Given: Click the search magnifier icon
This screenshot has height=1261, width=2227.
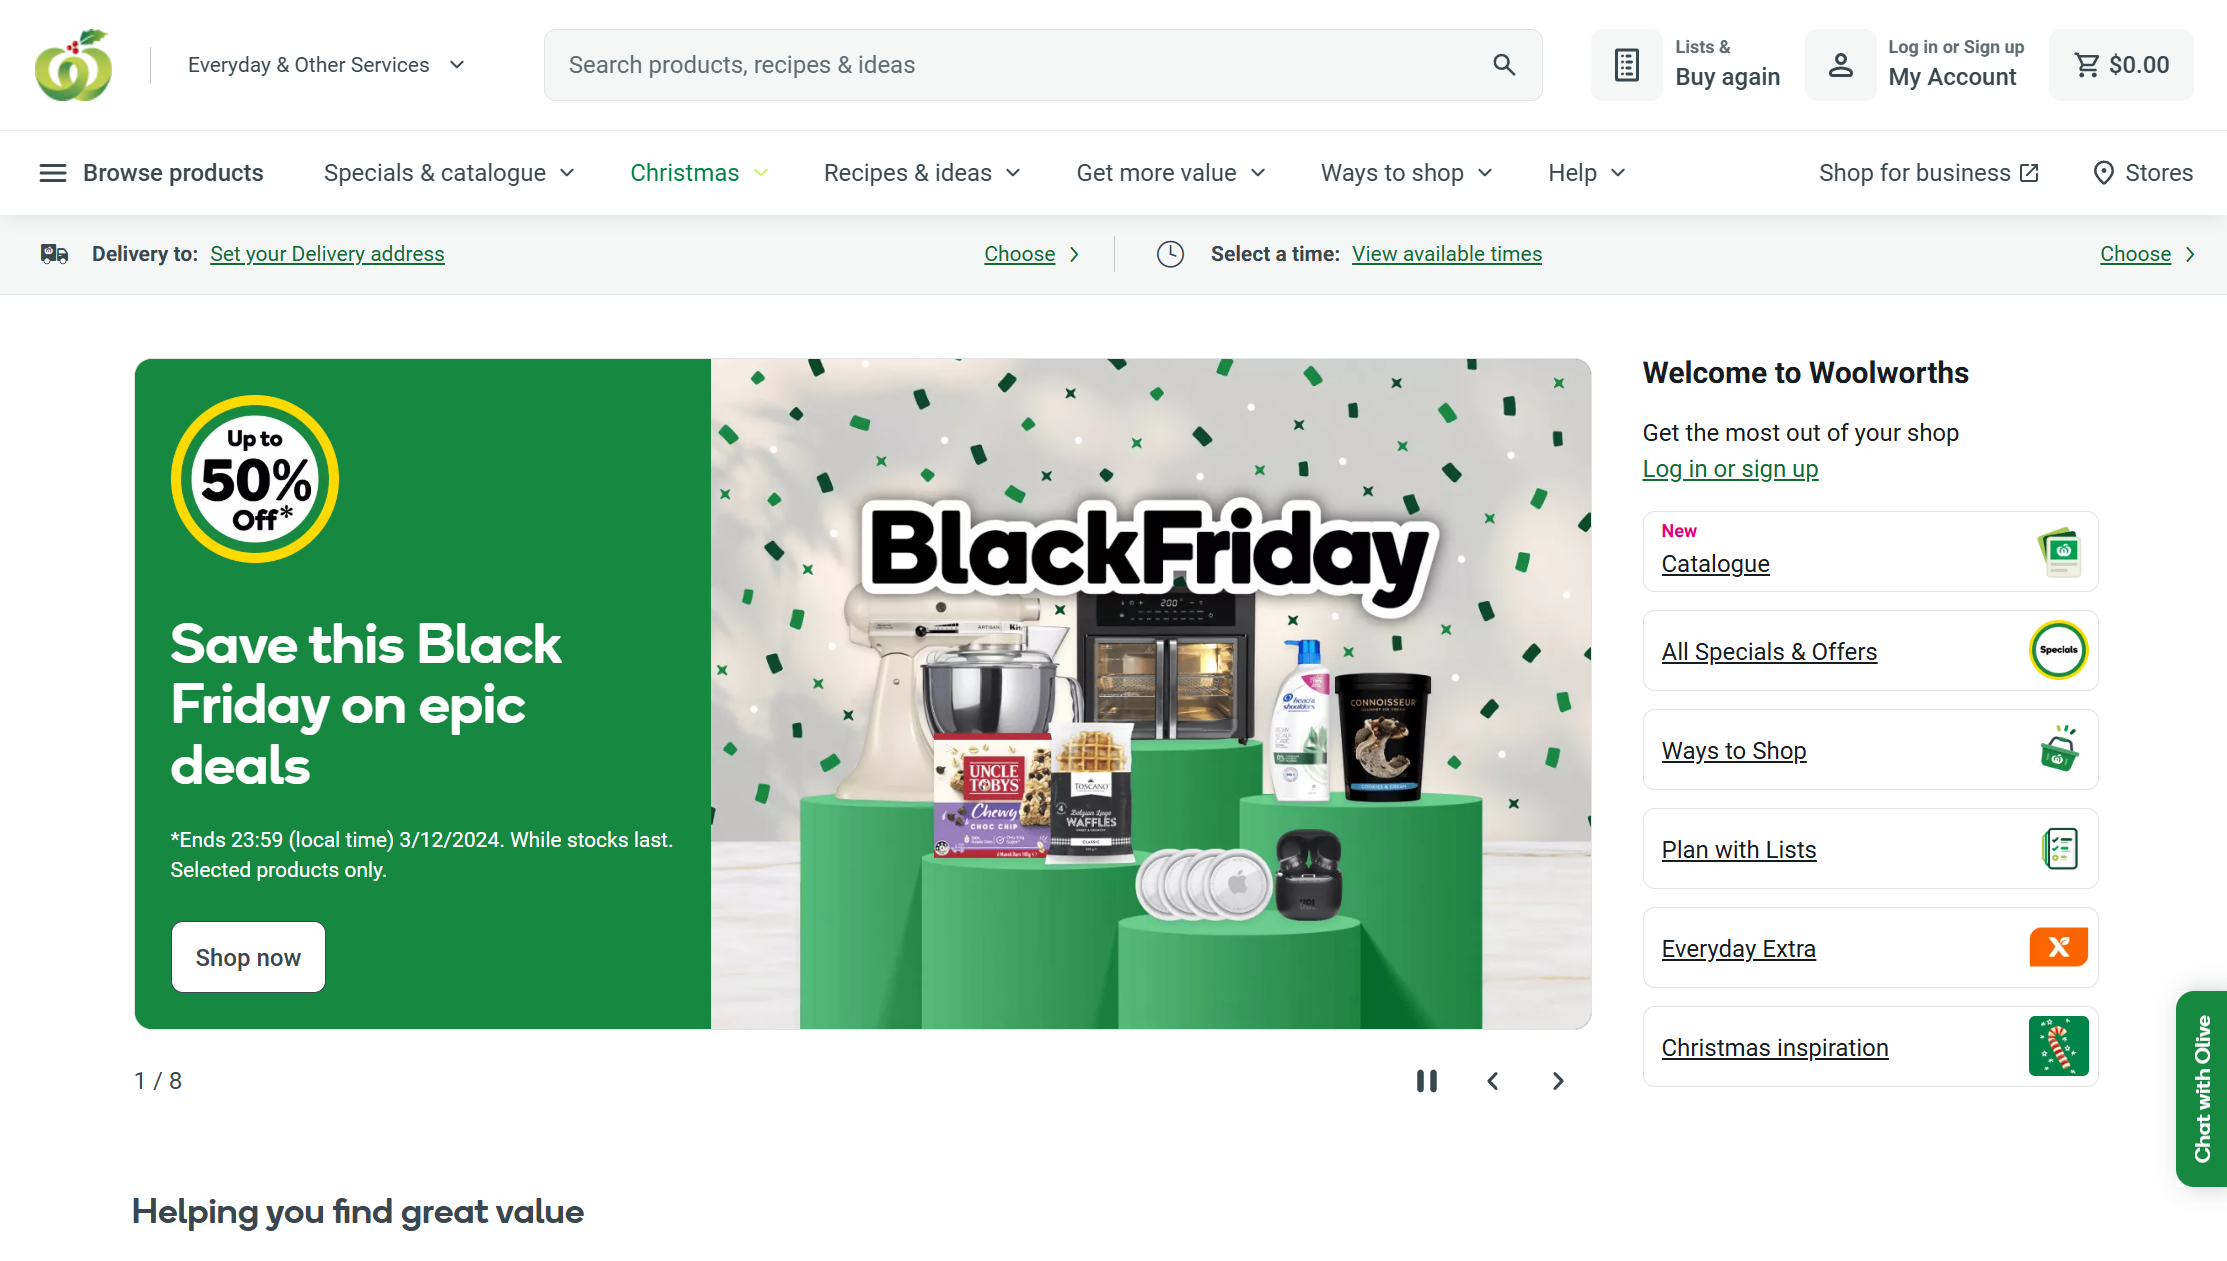Looking at the screenshot, I should point(1504,65).
